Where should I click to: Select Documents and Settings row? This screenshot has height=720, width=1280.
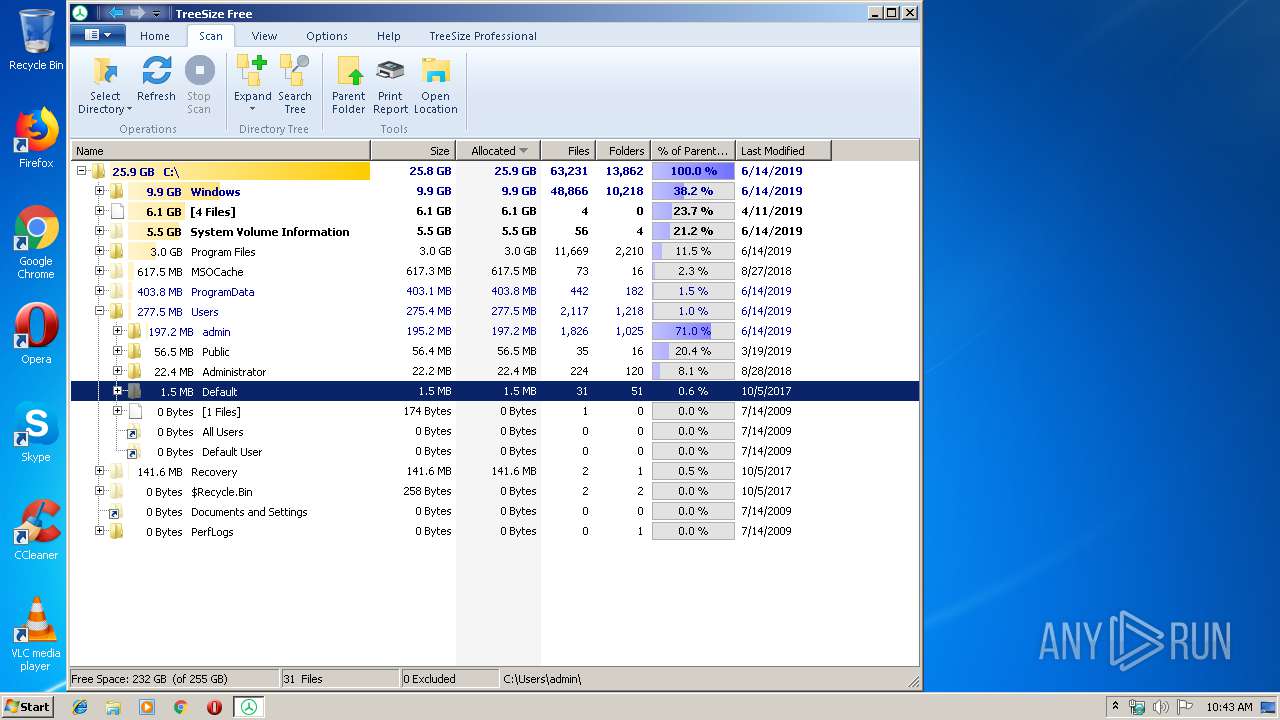[495, 511]
